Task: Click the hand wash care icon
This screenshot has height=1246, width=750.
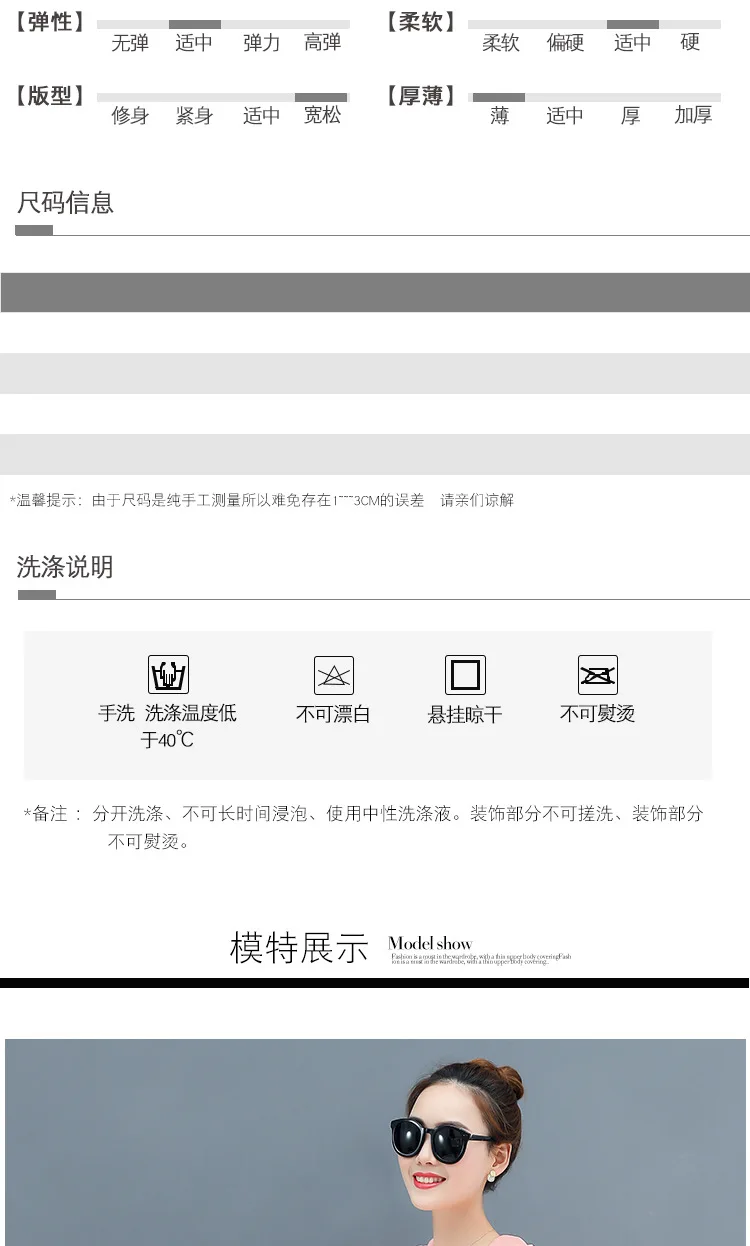Action: click(x=168, y=675)
